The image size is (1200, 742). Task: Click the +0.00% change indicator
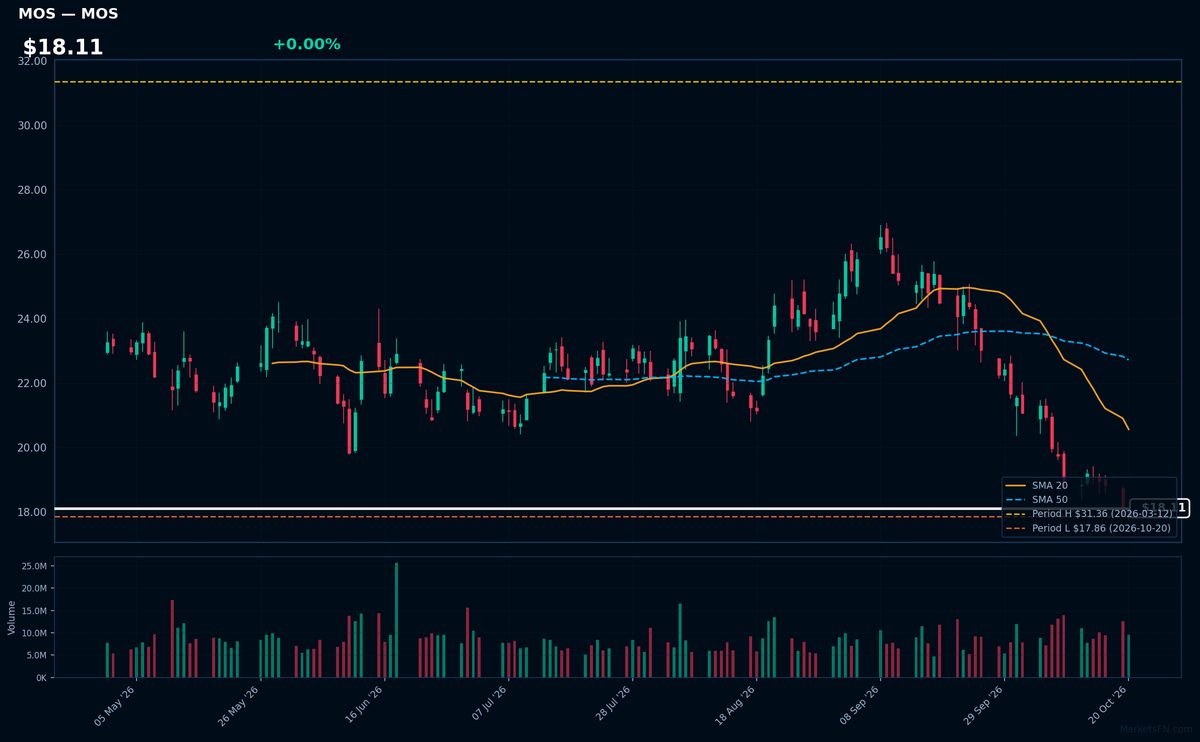[306, 44]
